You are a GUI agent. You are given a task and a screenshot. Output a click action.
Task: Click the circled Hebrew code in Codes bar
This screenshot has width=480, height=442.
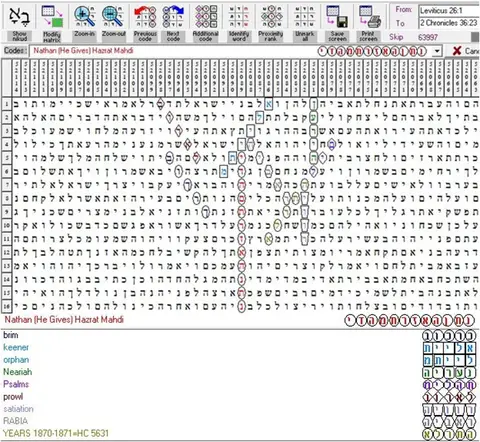click(372, 51)
